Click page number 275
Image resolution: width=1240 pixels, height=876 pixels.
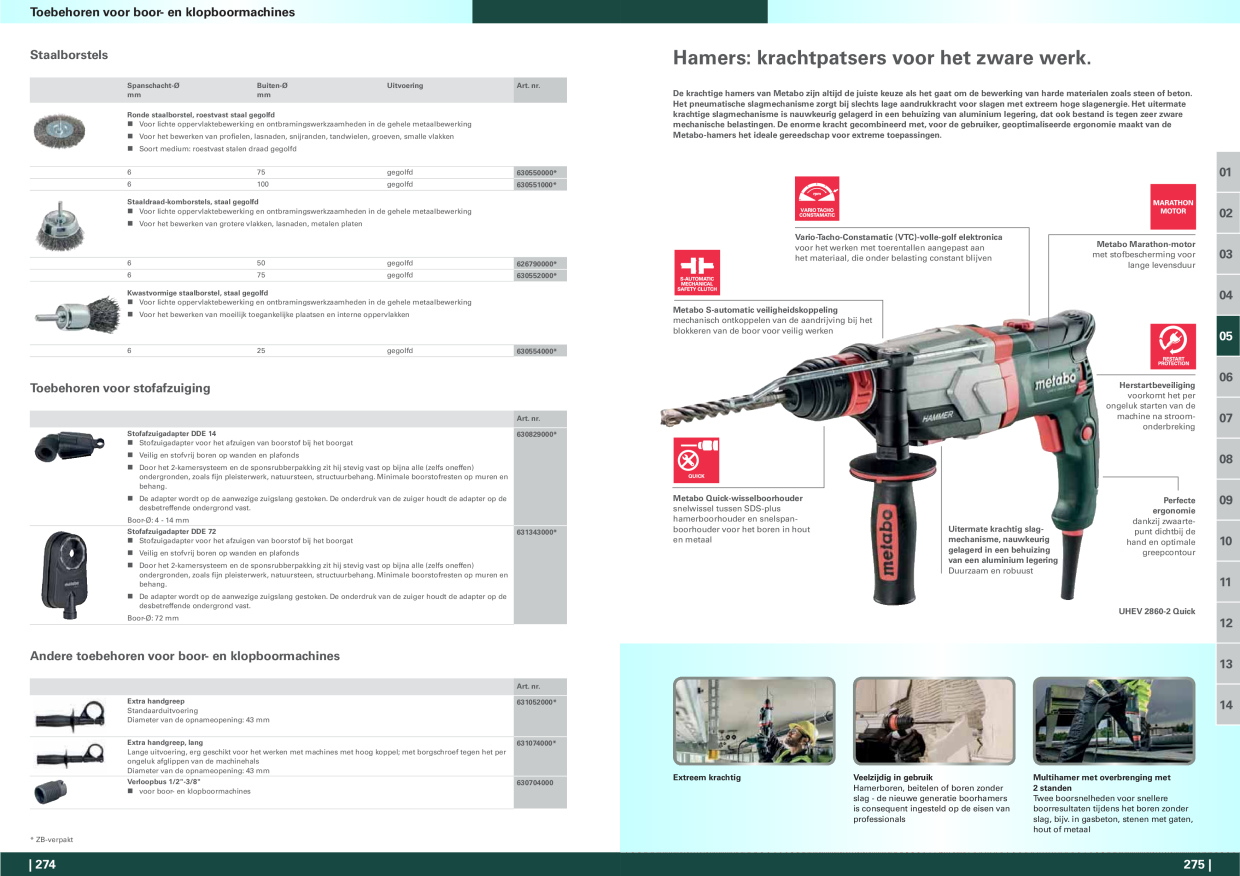(1196, 866)
